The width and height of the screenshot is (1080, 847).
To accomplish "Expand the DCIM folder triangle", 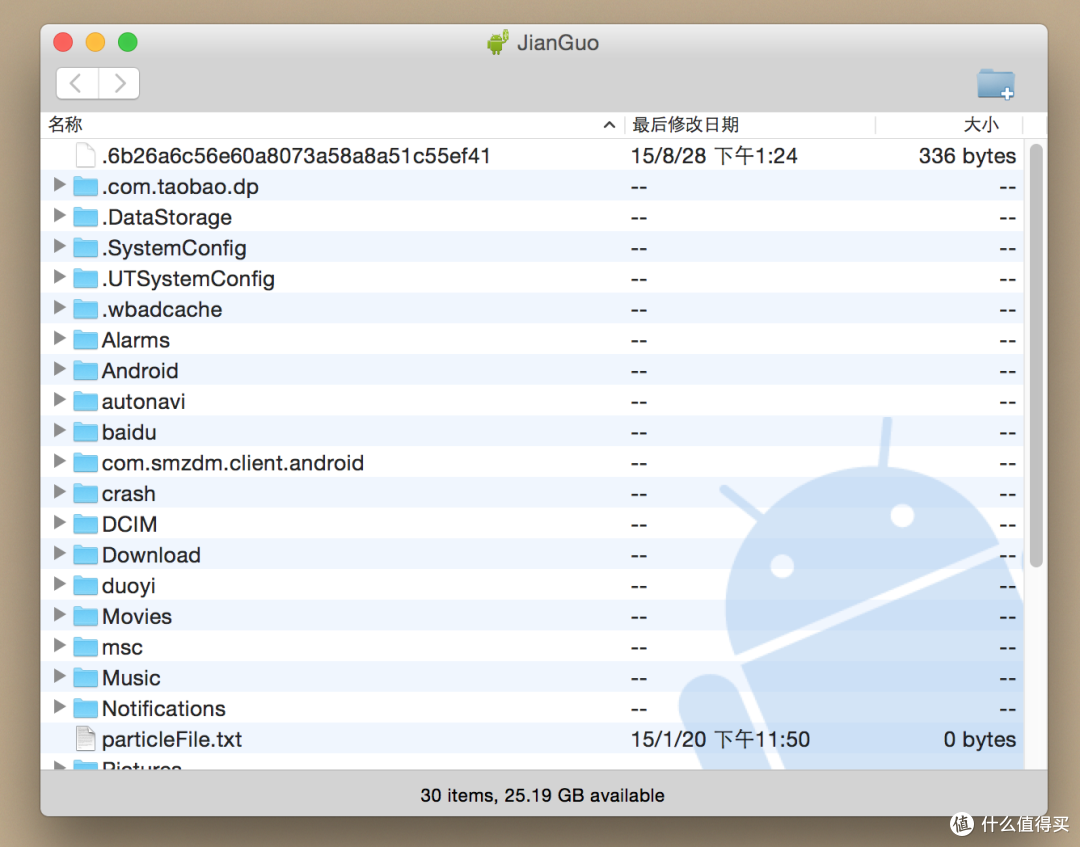I will coord(60,523).
